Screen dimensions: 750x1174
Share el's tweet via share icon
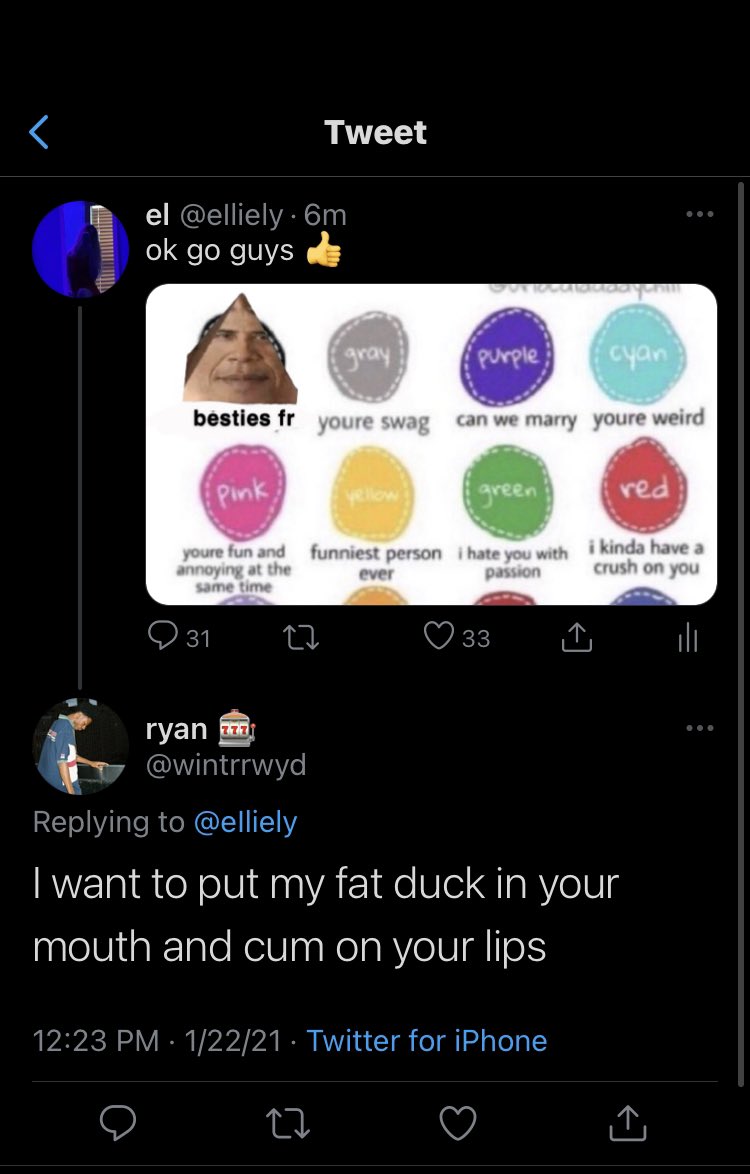pyautogui.click(x=576, y=637)
